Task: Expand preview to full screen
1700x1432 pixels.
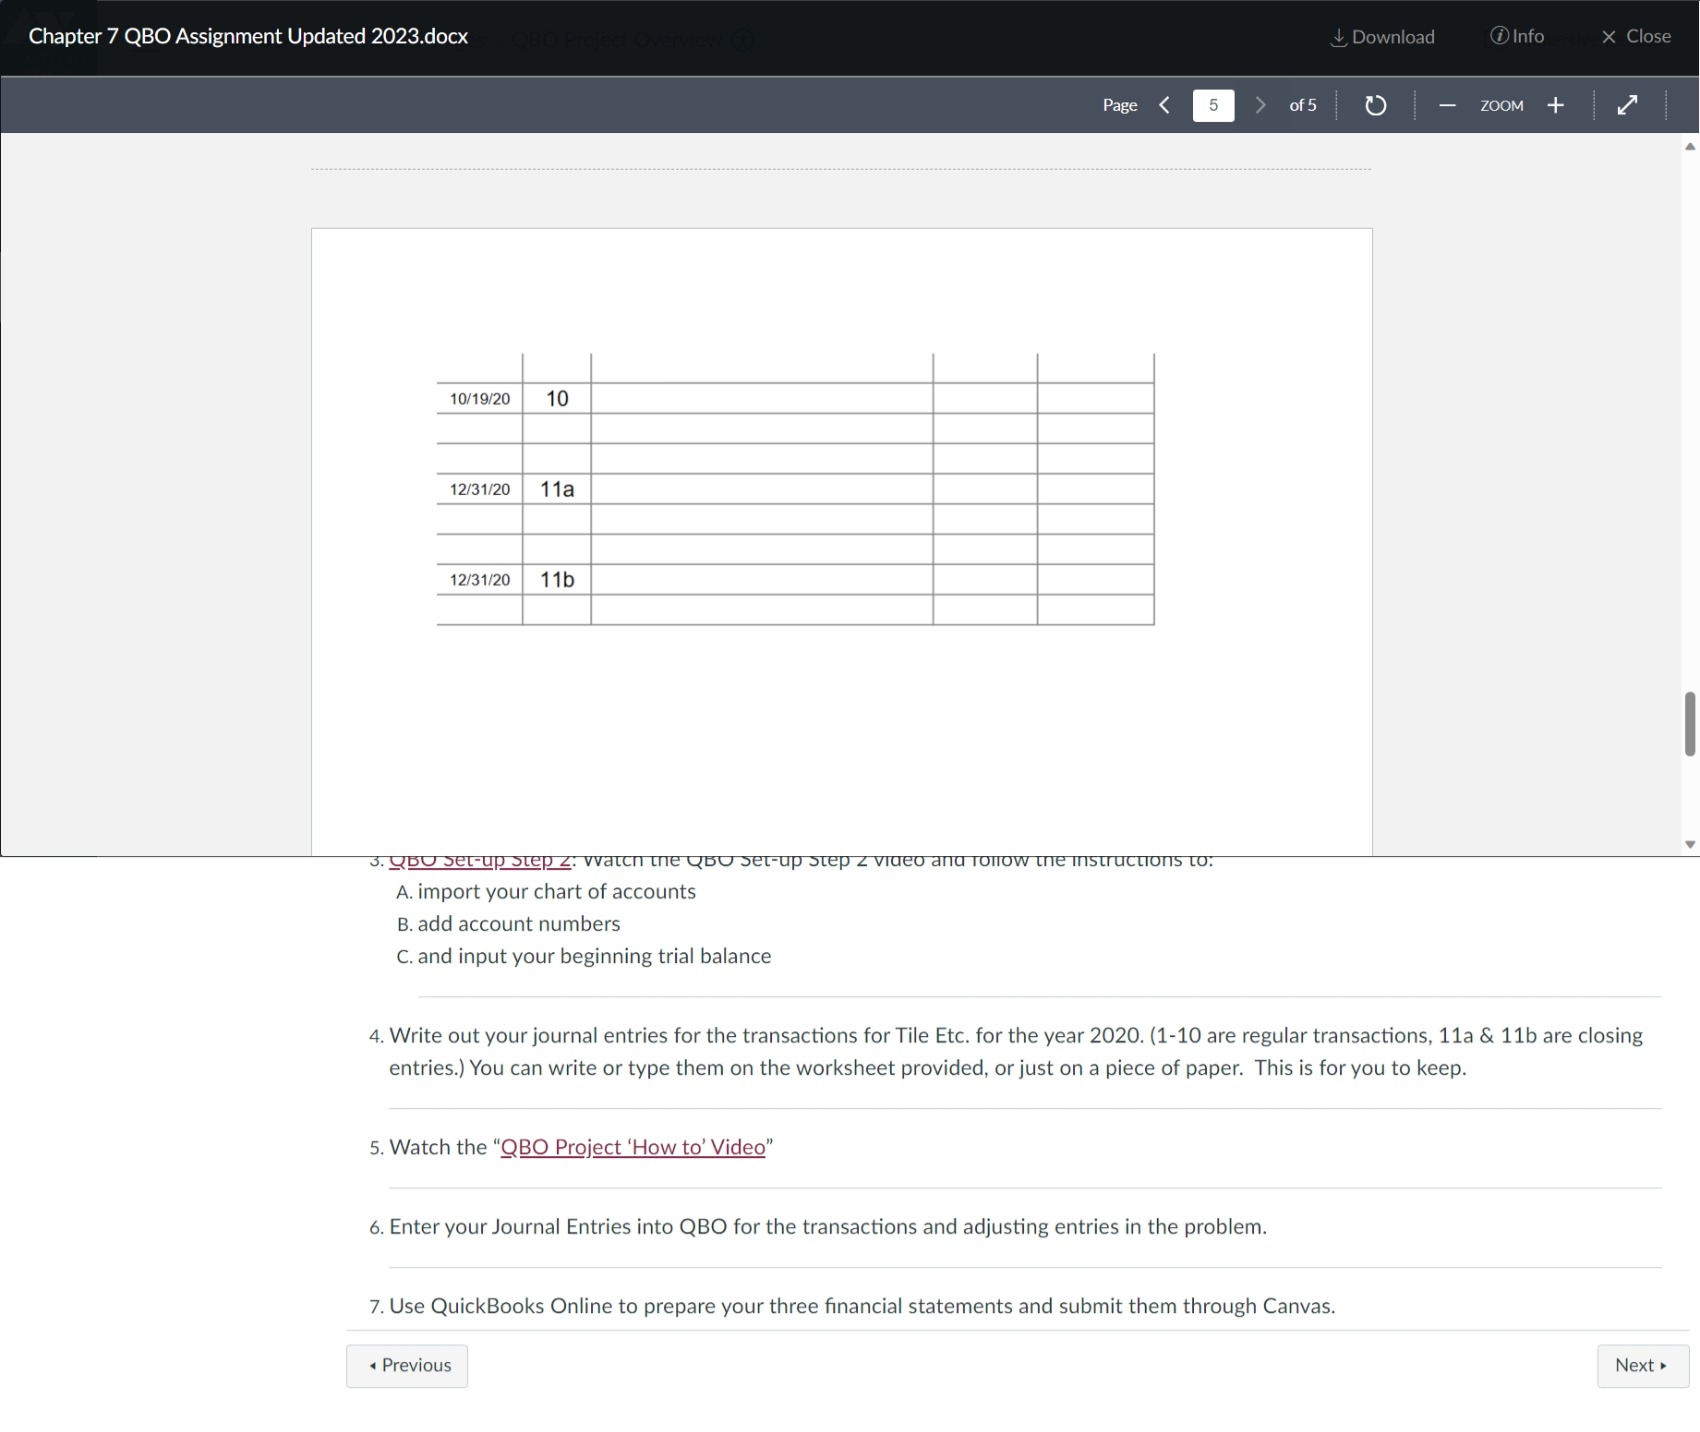Action: [x=1627, y=104]
